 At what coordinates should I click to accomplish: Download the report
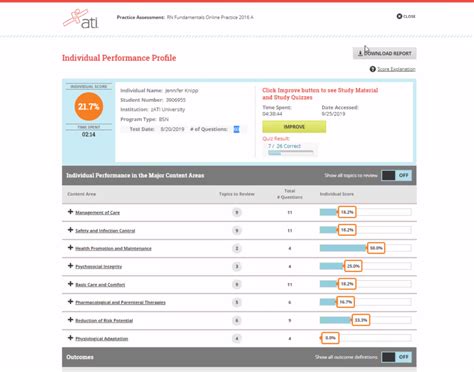pos(384,53)
